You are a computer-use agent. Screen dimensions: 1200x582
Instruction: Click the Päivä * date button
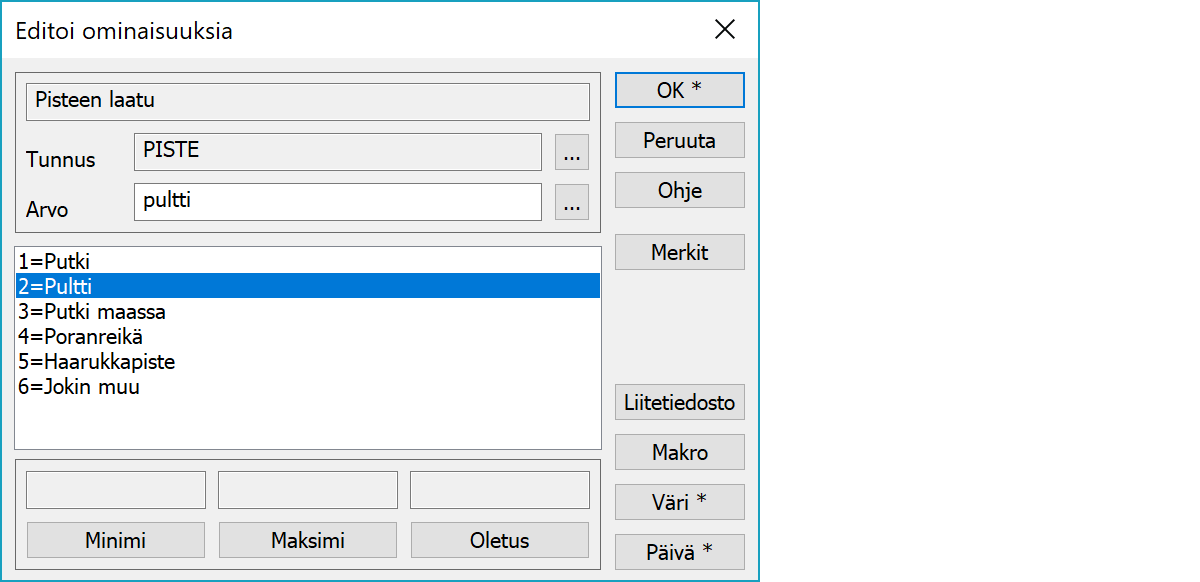pos(679,552)
